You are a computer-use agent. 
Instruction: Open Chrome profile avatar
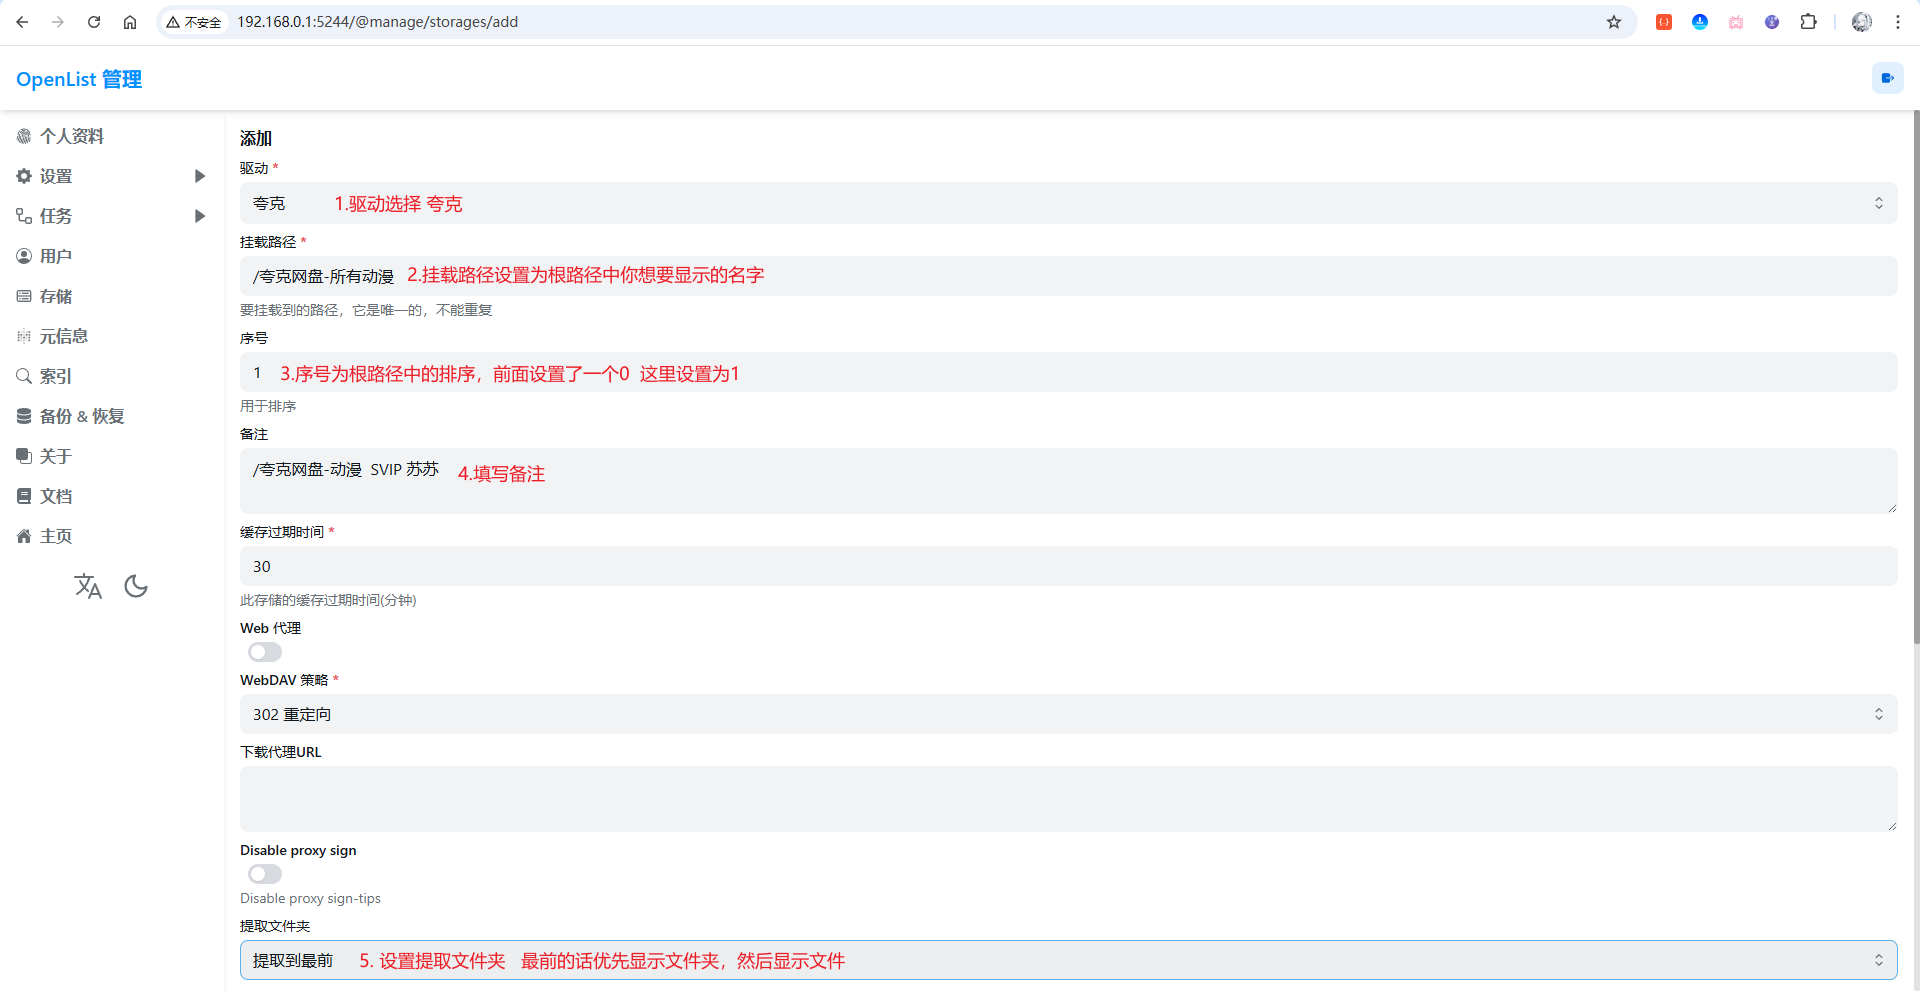pyautogui.click(x=1861, y=22)
